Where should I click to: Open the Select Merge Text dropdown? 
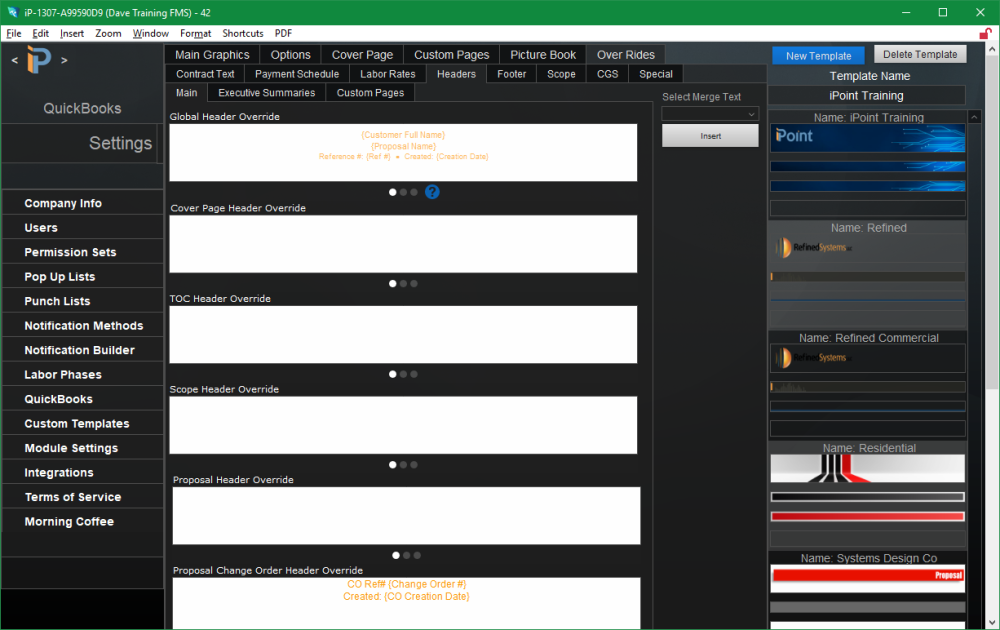pyautogui.click(x=710, y=113)
